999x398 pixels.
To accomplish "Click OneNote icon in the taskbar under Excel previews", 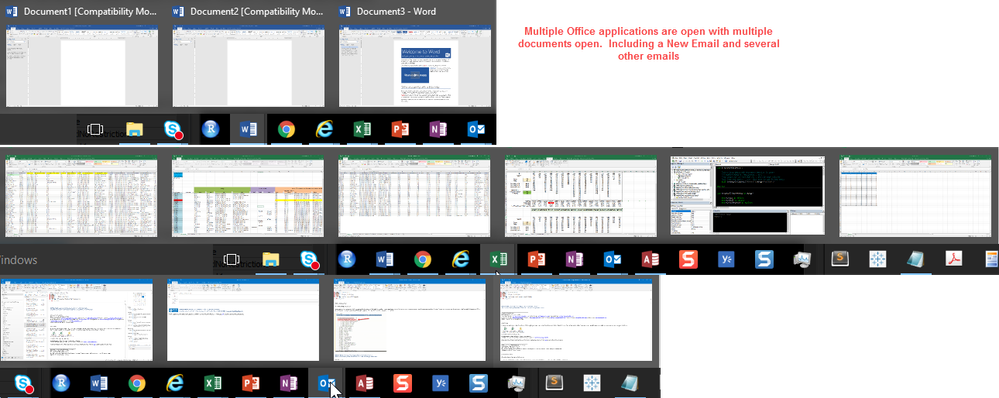I will coord(574,259).
